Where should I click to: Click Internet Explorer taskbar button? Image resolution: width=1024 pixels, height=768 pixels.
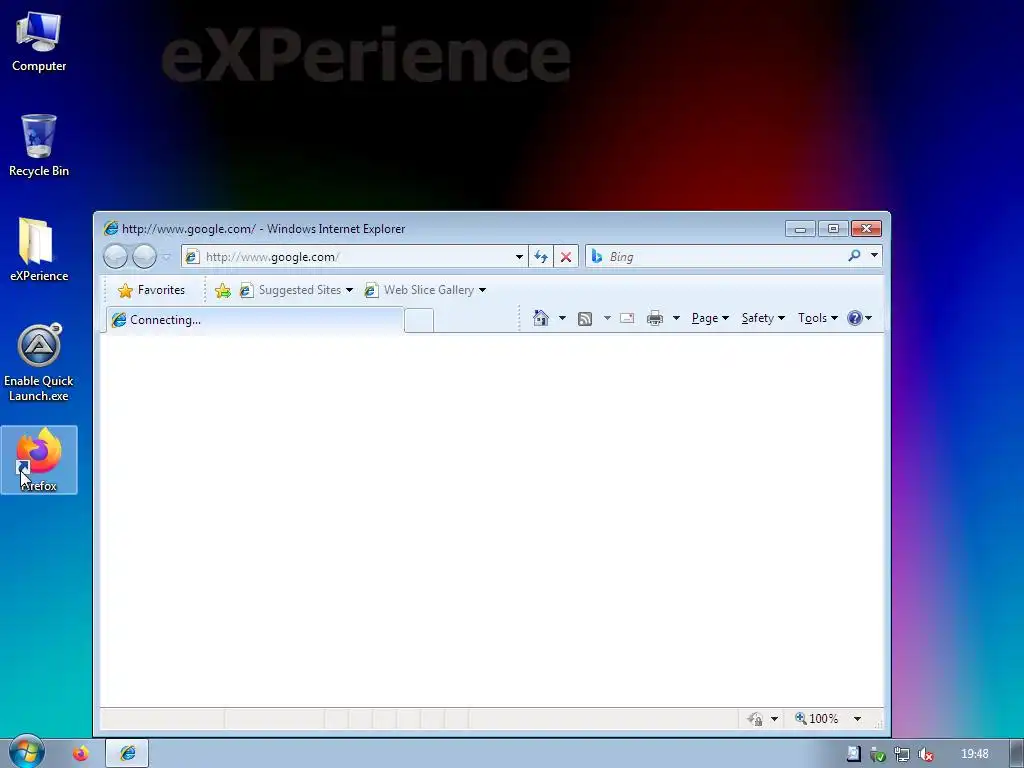[127, 753]
